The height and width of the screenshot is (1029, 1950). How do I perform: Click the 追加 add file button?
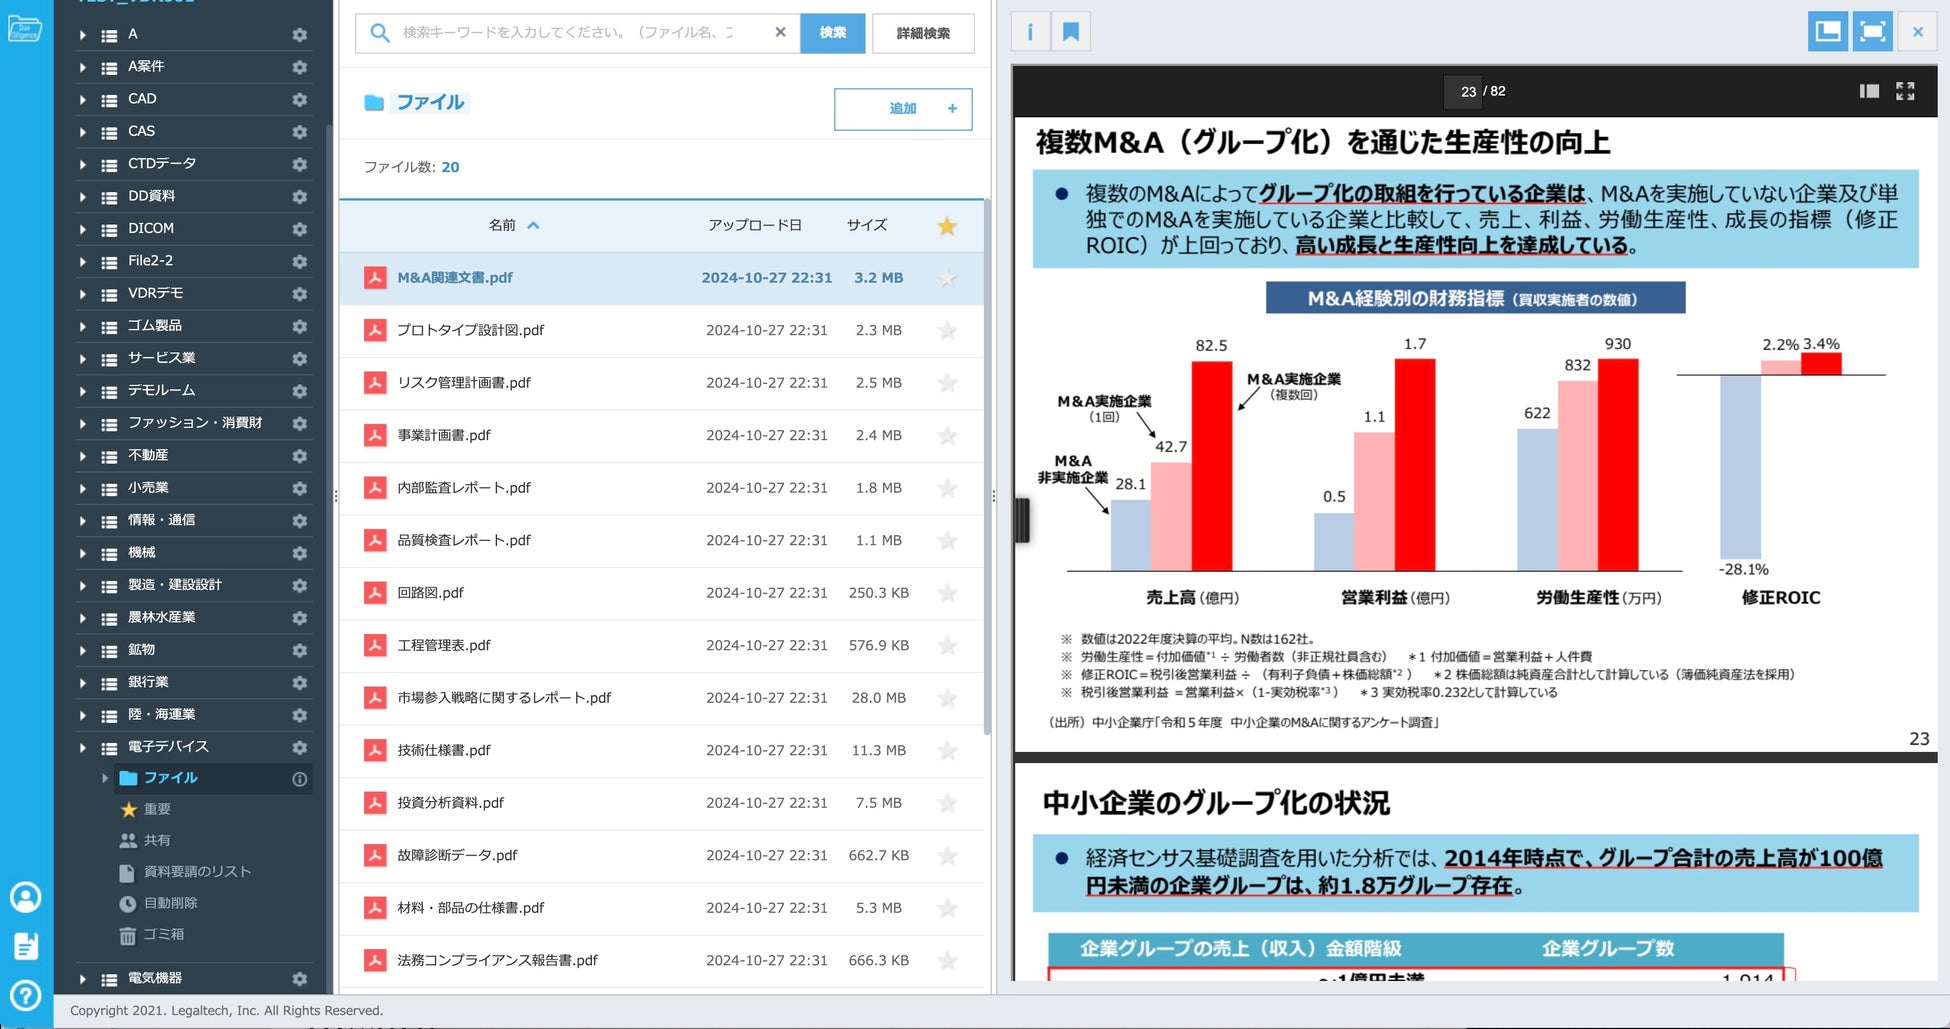pyautogui.click(x=902, y=109)
